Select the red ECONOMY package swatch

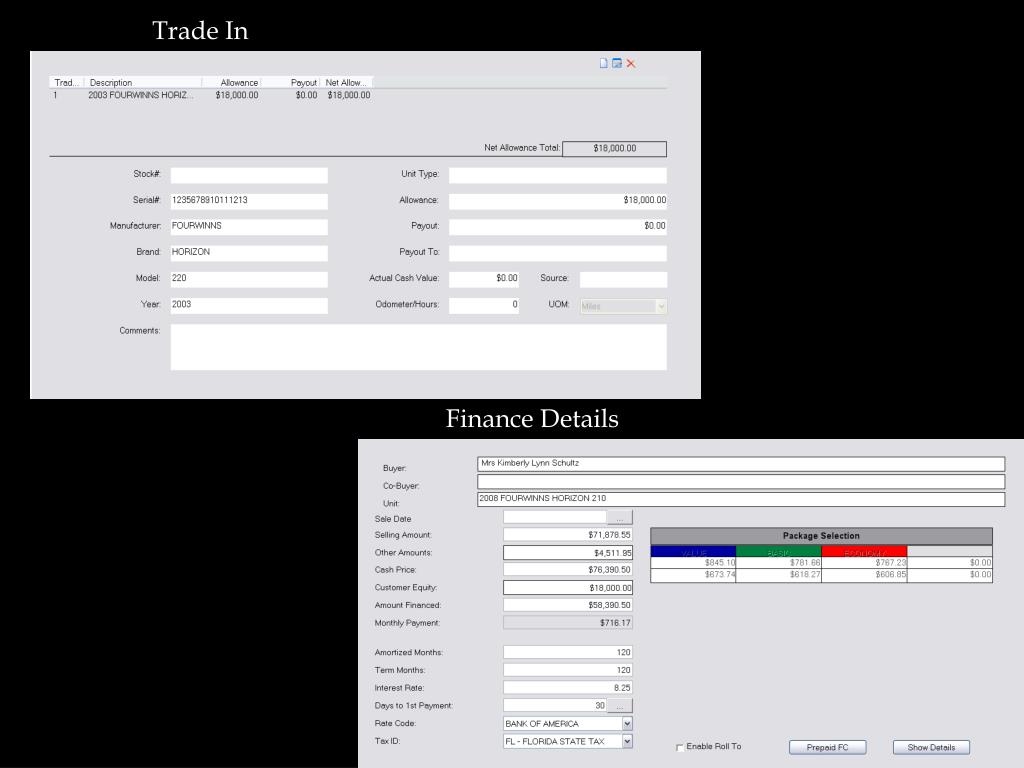coord(864,552)
